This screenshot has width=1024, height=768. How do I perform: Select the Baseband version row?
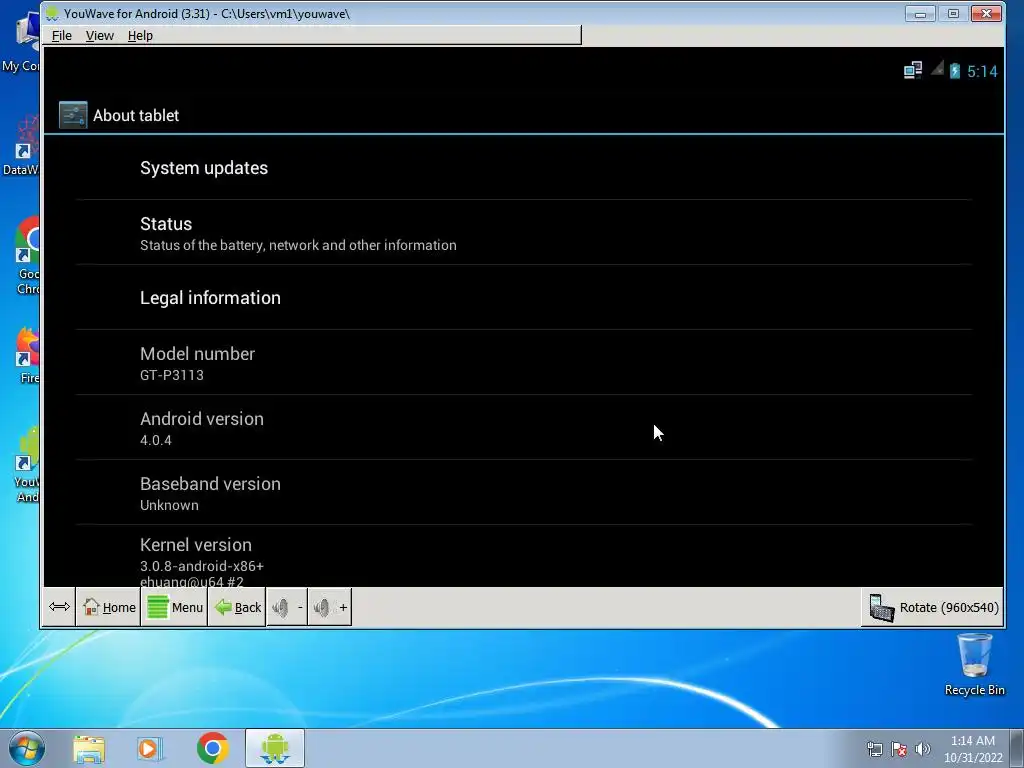tap(524, 493)
